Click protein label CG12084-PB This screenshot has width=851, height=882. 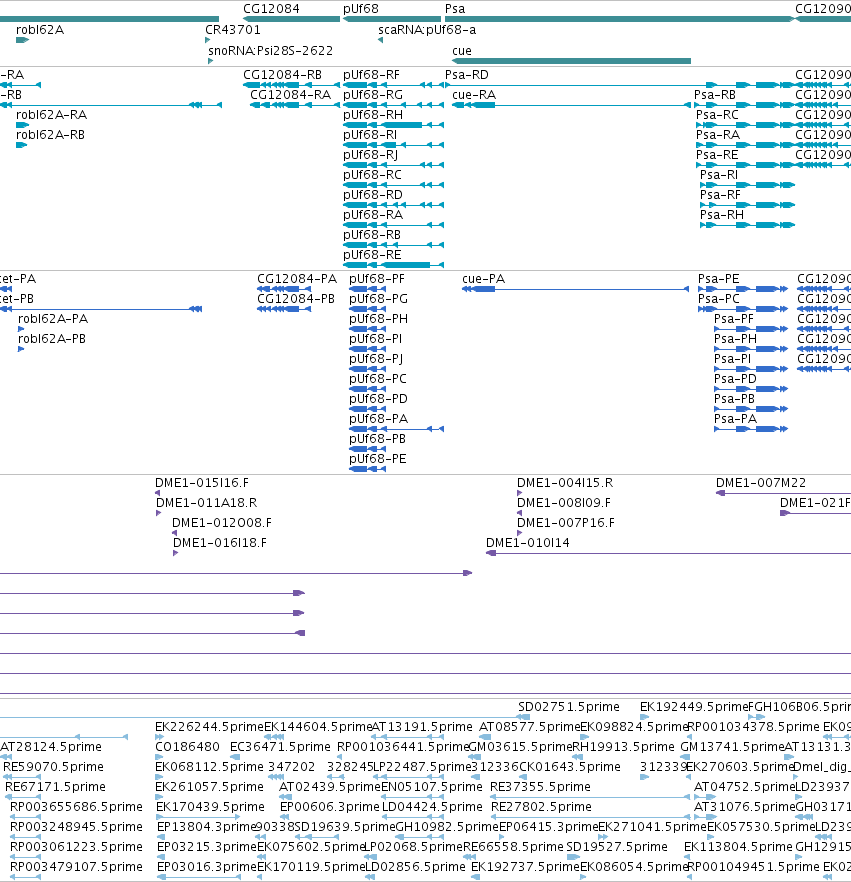pos(296,299)
